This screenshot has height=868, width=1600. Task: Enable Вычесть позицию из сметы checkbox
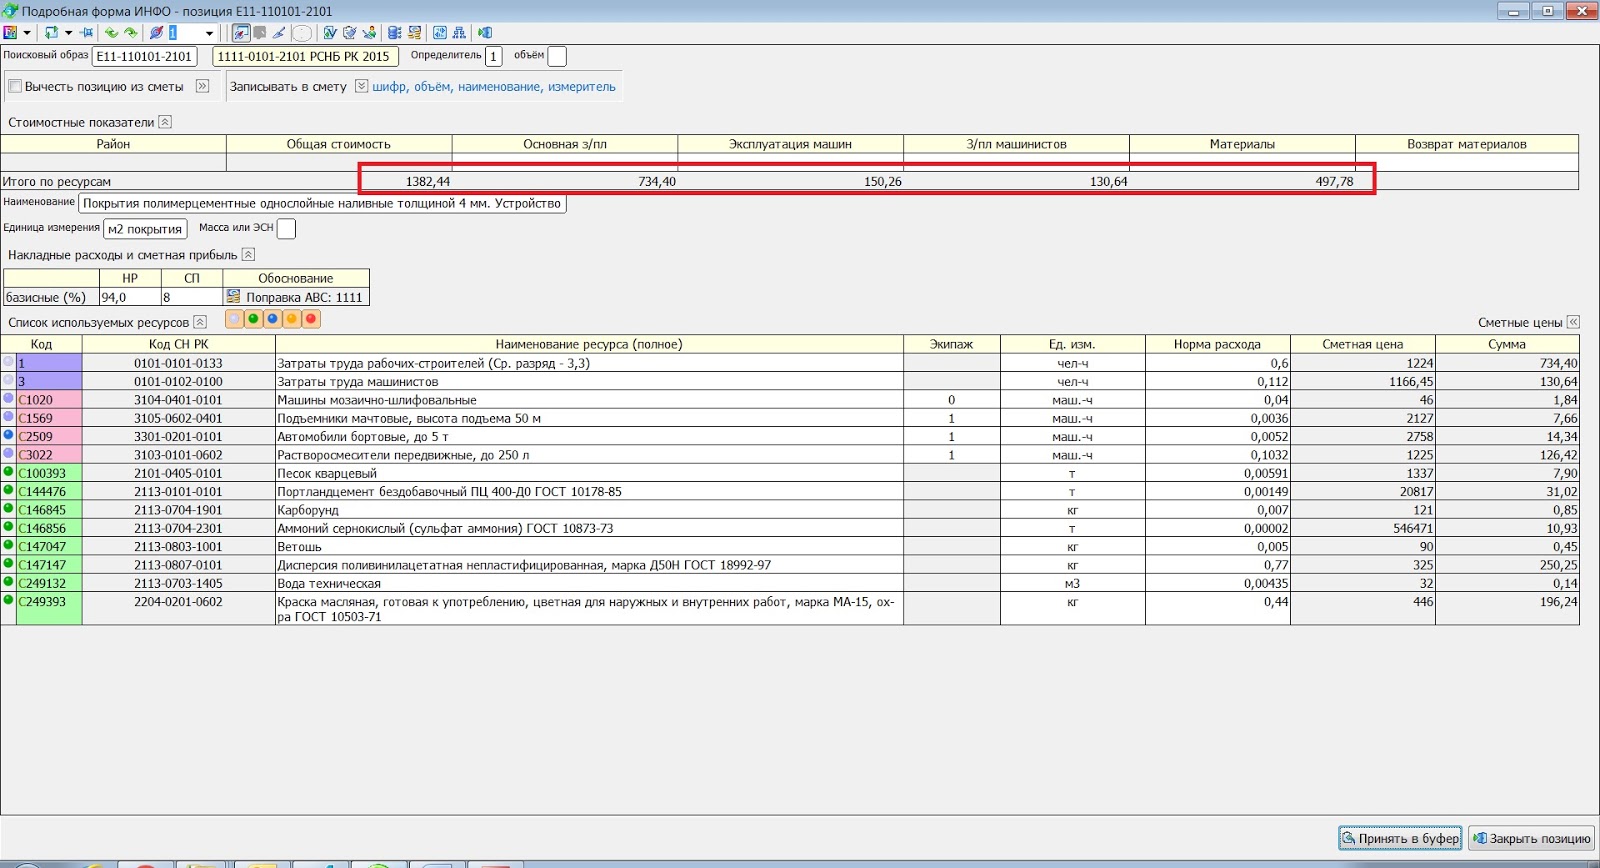[15, 87]
